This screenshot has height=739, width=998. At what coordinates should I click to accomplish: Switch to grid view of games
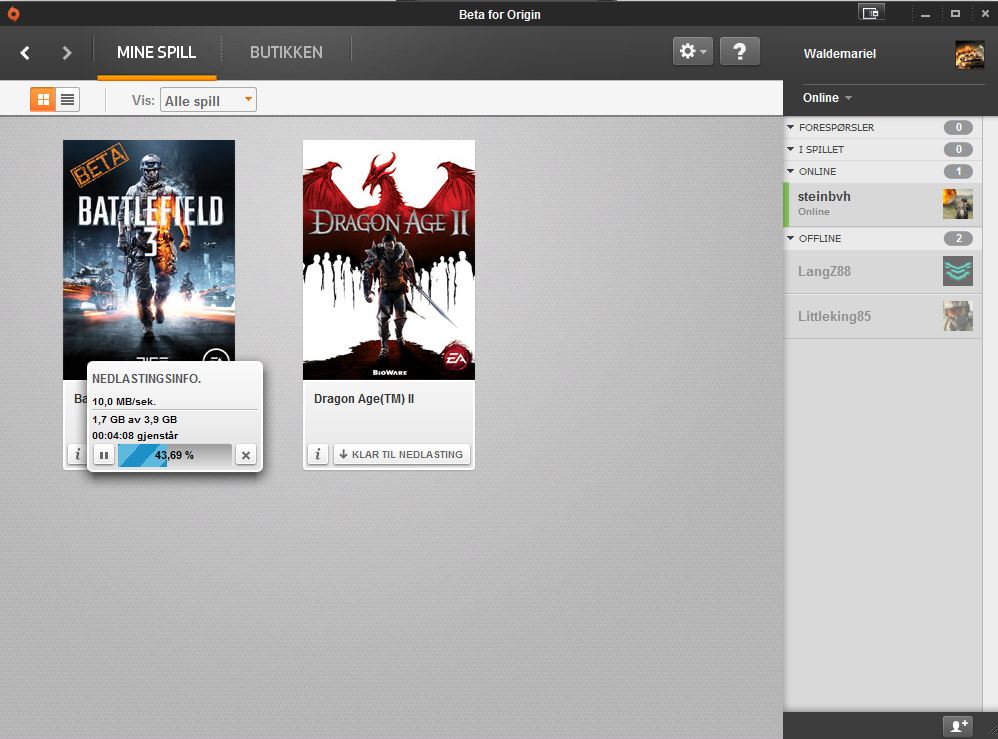[x=43, y=99]
